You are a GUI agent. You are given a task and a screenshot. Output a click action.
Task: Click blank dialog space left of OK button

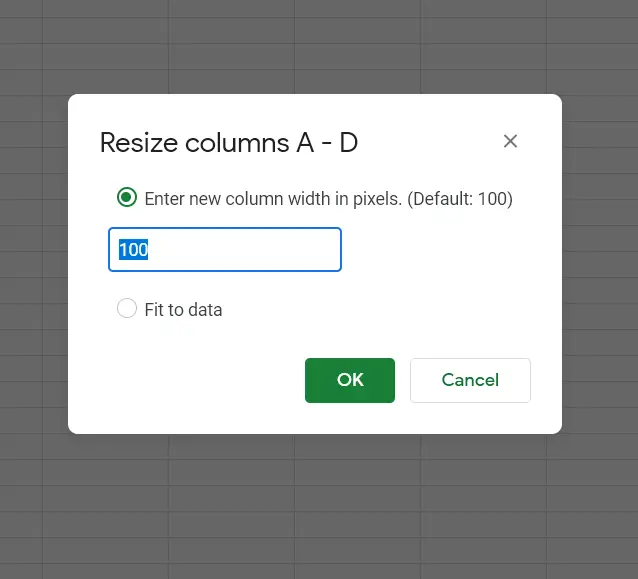[187, 380]
